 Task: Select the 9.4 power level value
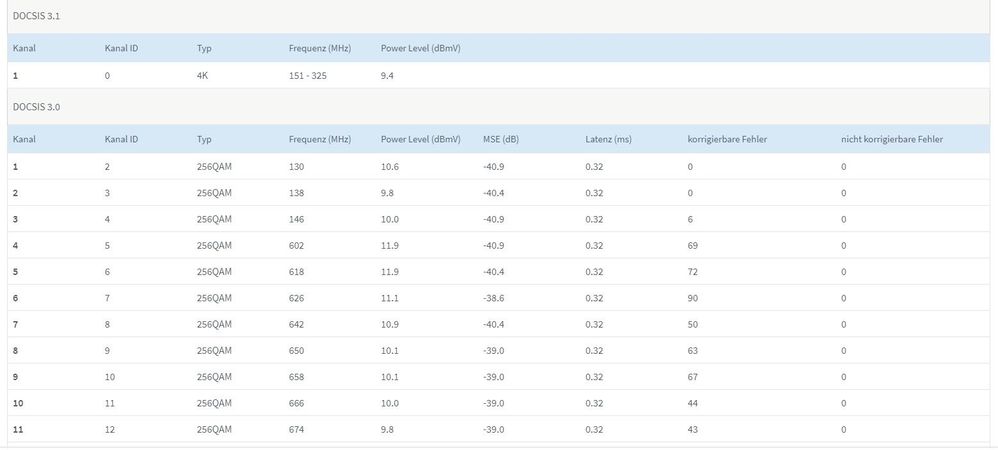tap(387, 75)
